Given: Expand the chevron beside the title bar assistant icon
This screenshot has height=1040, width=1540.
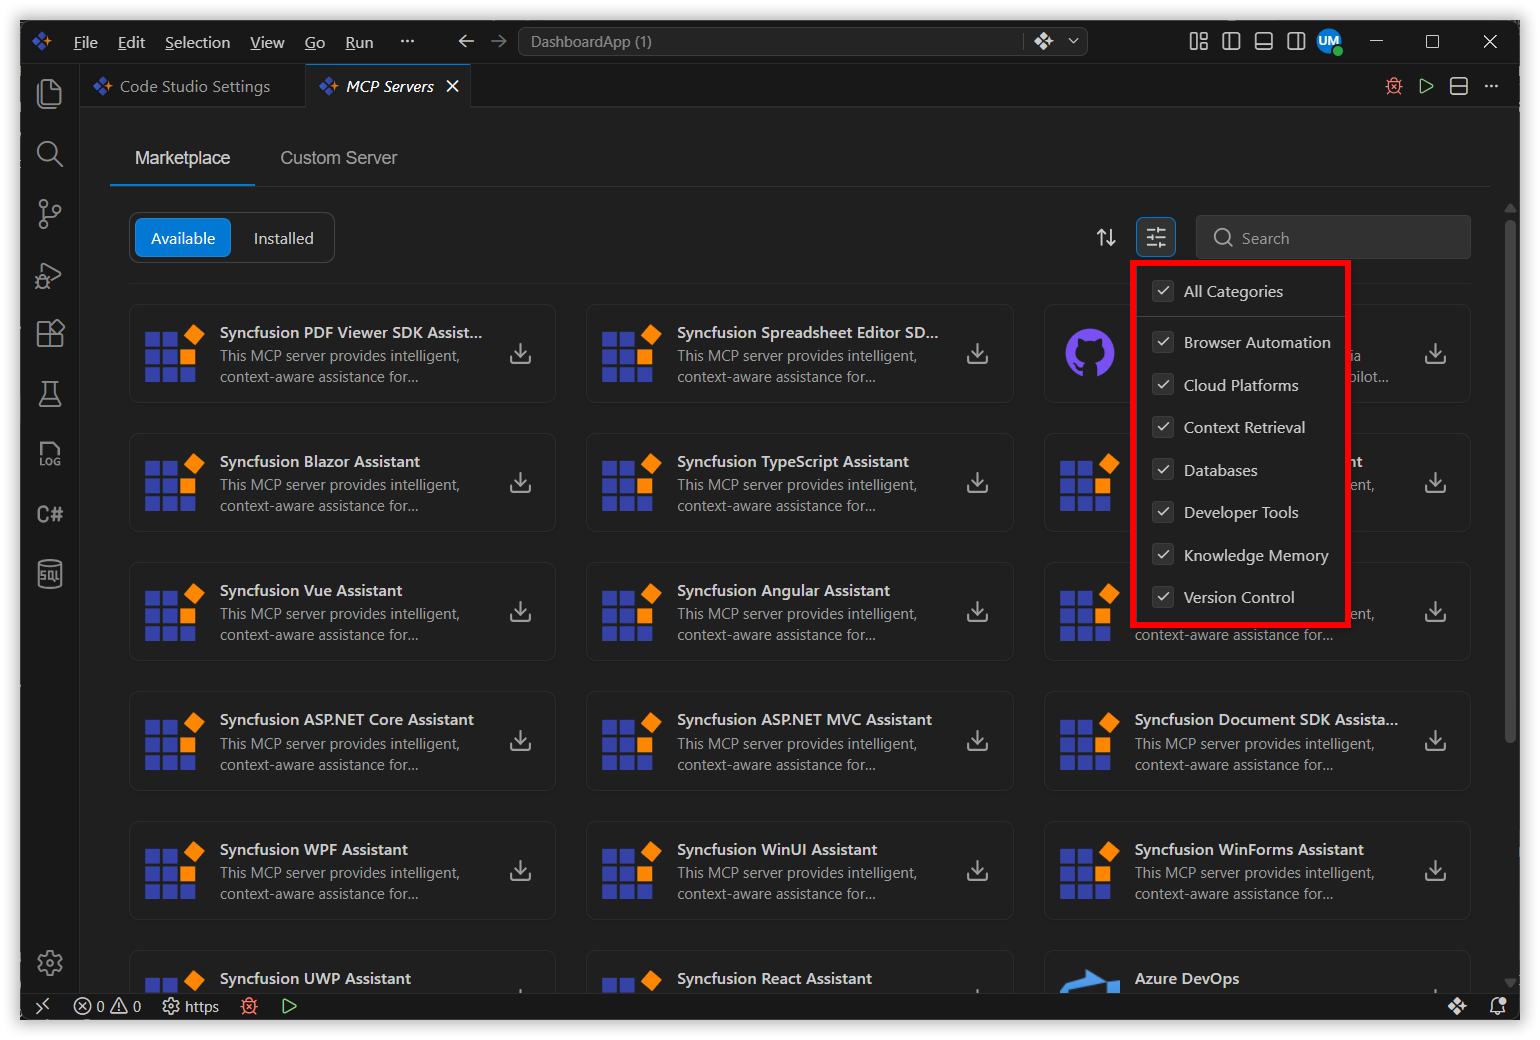Looking at the screenshot, I should 1073,41.
